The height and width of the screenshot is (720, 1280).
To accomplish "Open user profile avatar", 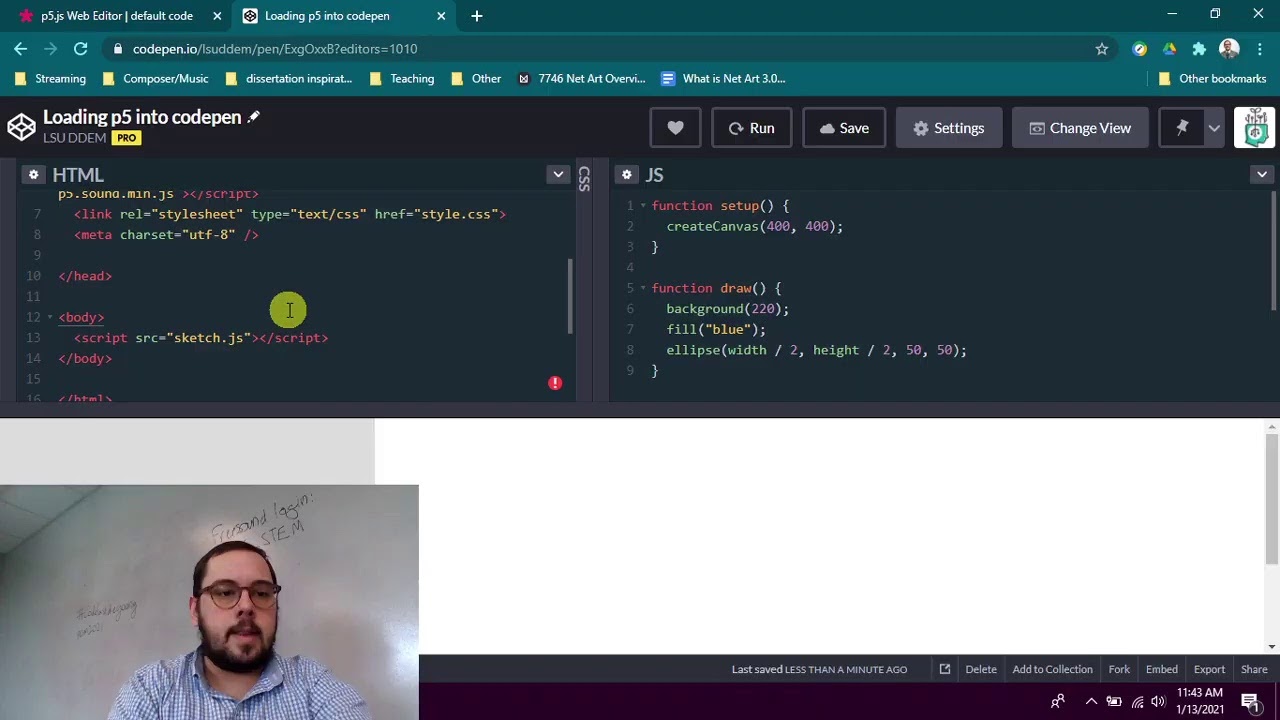I will [1254, 128].
